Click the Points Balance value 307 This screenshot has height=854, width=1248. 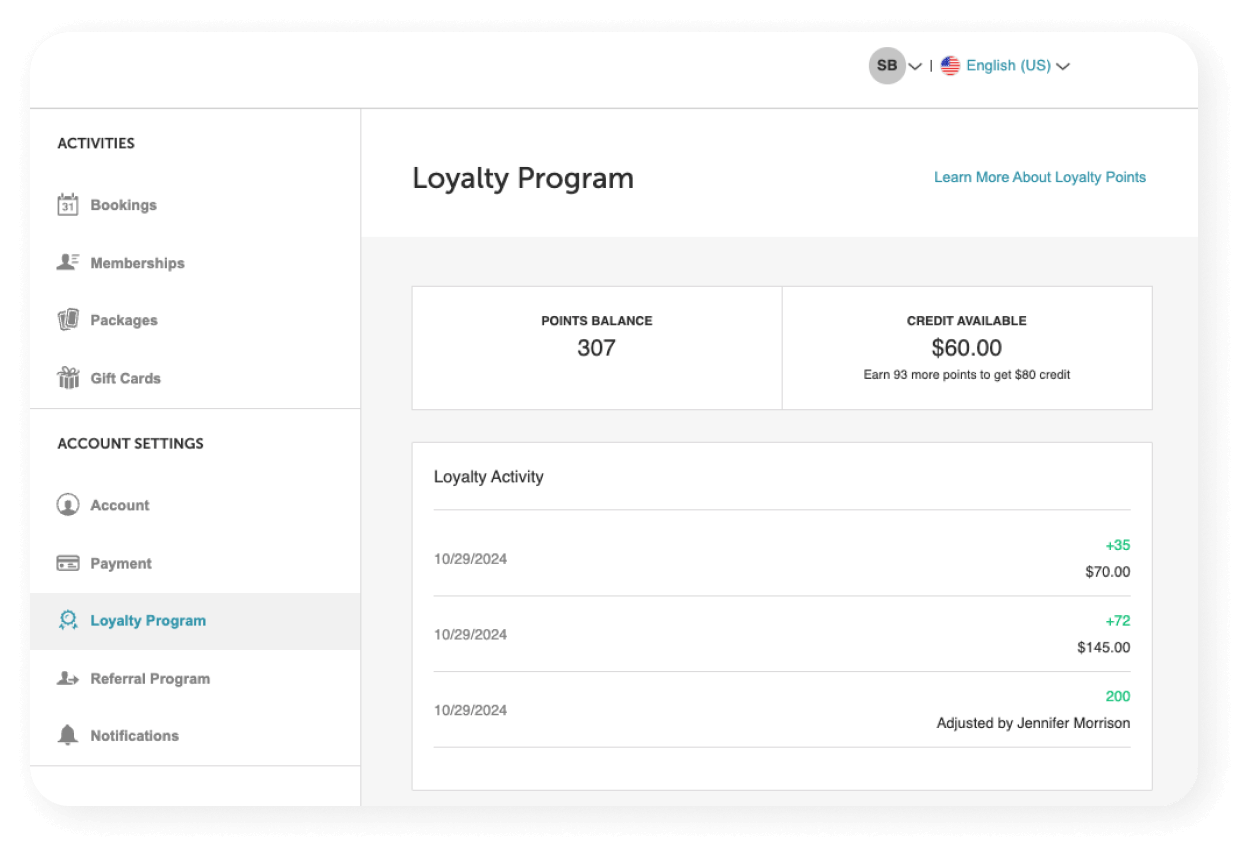597,348
